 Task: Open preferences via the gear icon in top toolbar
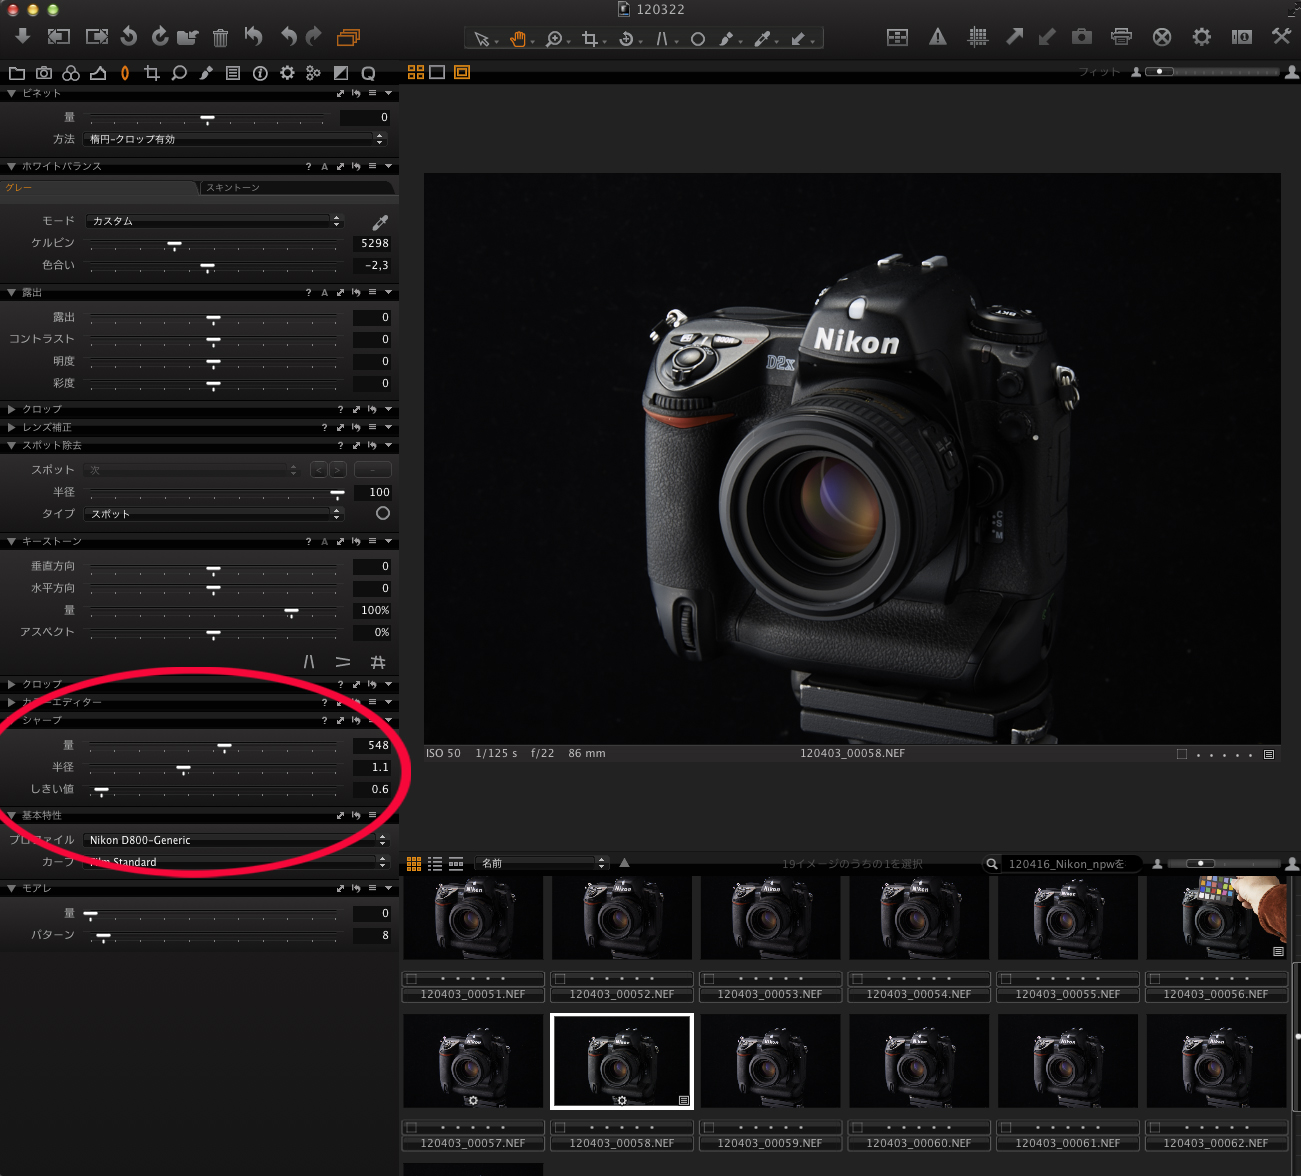[1202, 37]
